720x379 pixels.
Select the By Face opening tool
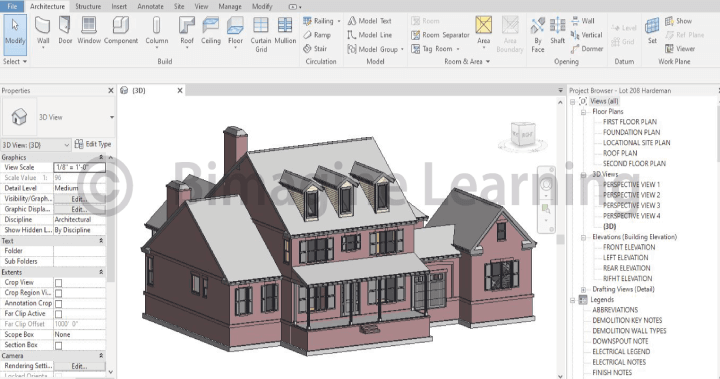point(538,34)
